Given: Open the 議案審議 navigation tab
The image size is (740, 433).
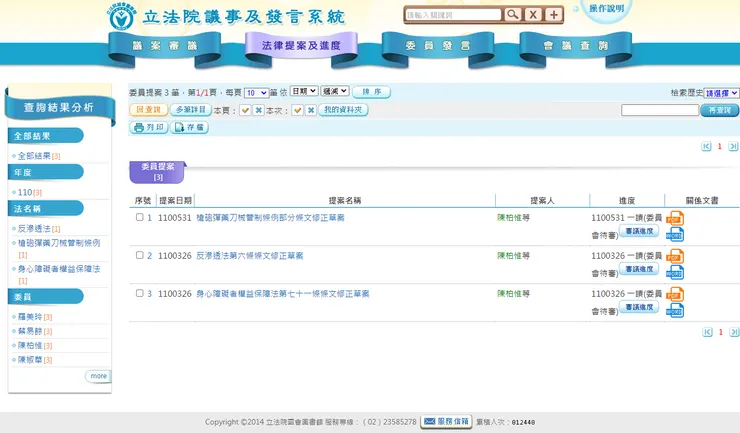Looking at the screenshot, I should (165, 46).
